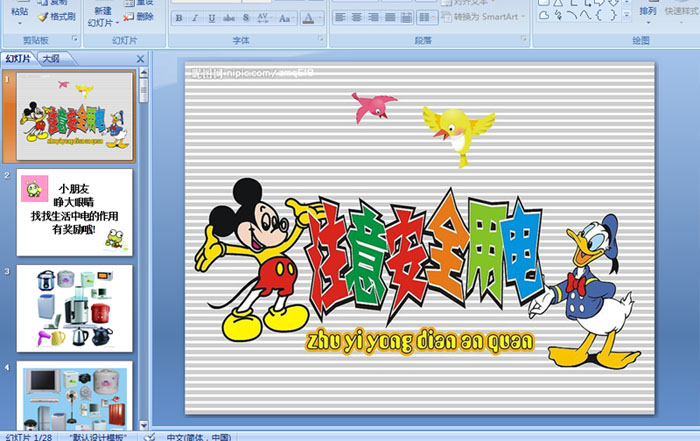Close the slides pane with the X
Viewport: 700px width, 441px height.
click(x=140, y=59)
